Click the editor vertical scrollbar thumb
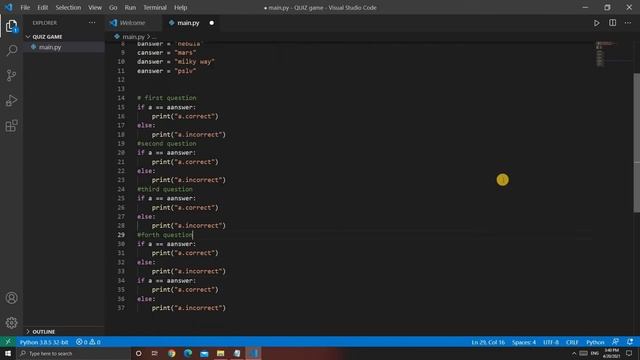Viewport: 640px width, 360px height. (x=636, y=143)
